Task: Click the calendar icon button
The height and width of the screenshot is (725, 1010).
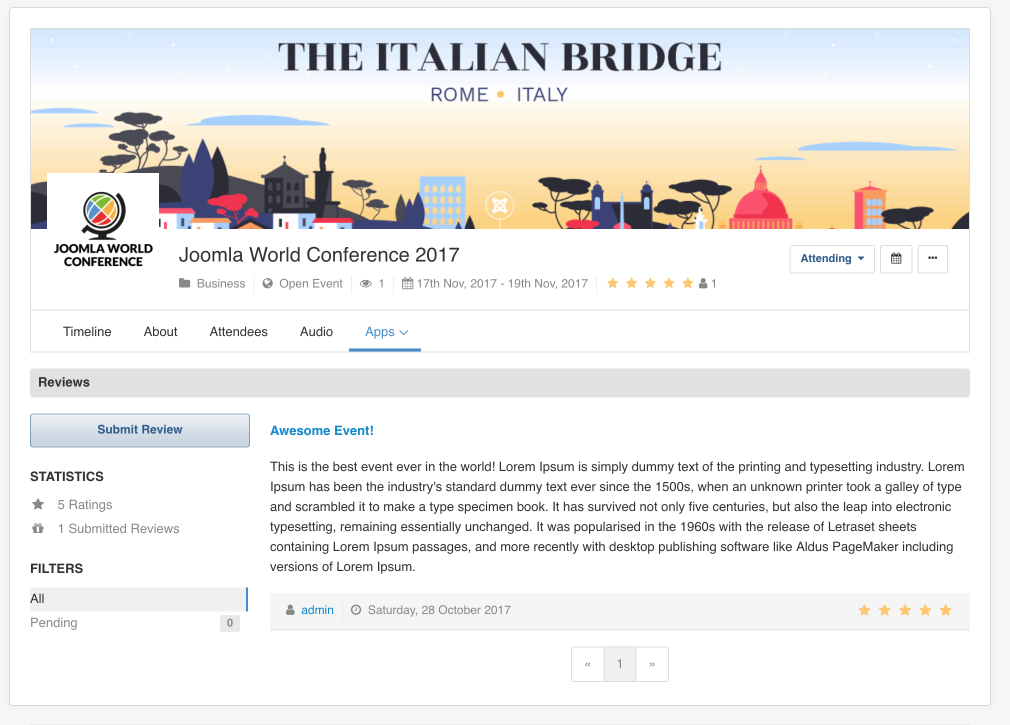Action: coord(896,259)
